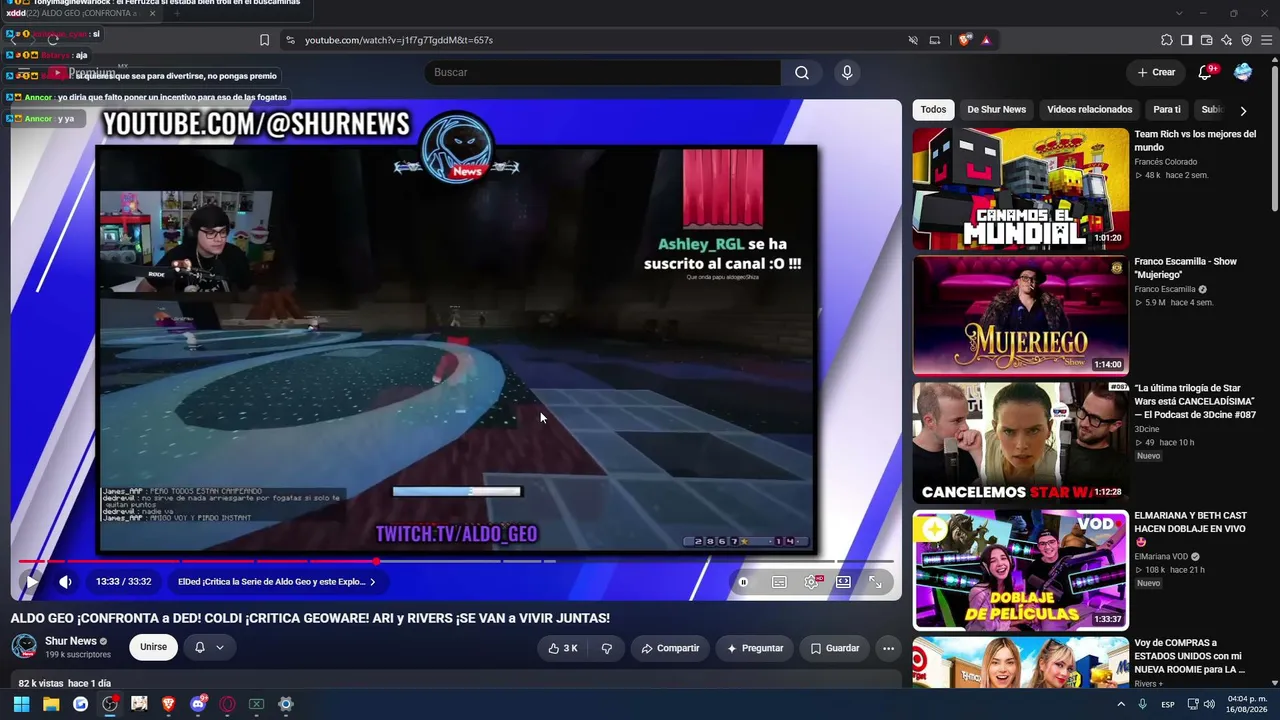Image resolution: width=1280 pixels, height=720 pixels.
Task: Click the Unirse membership button
Action: point(153,647)
